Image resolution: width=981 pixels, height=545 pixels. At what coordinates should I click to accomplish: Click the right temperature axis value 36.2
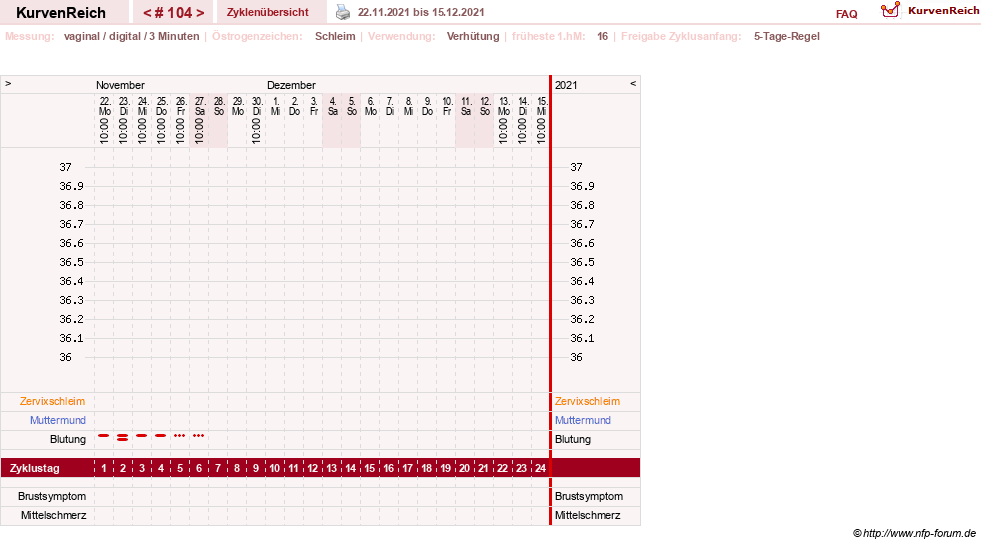582,319
